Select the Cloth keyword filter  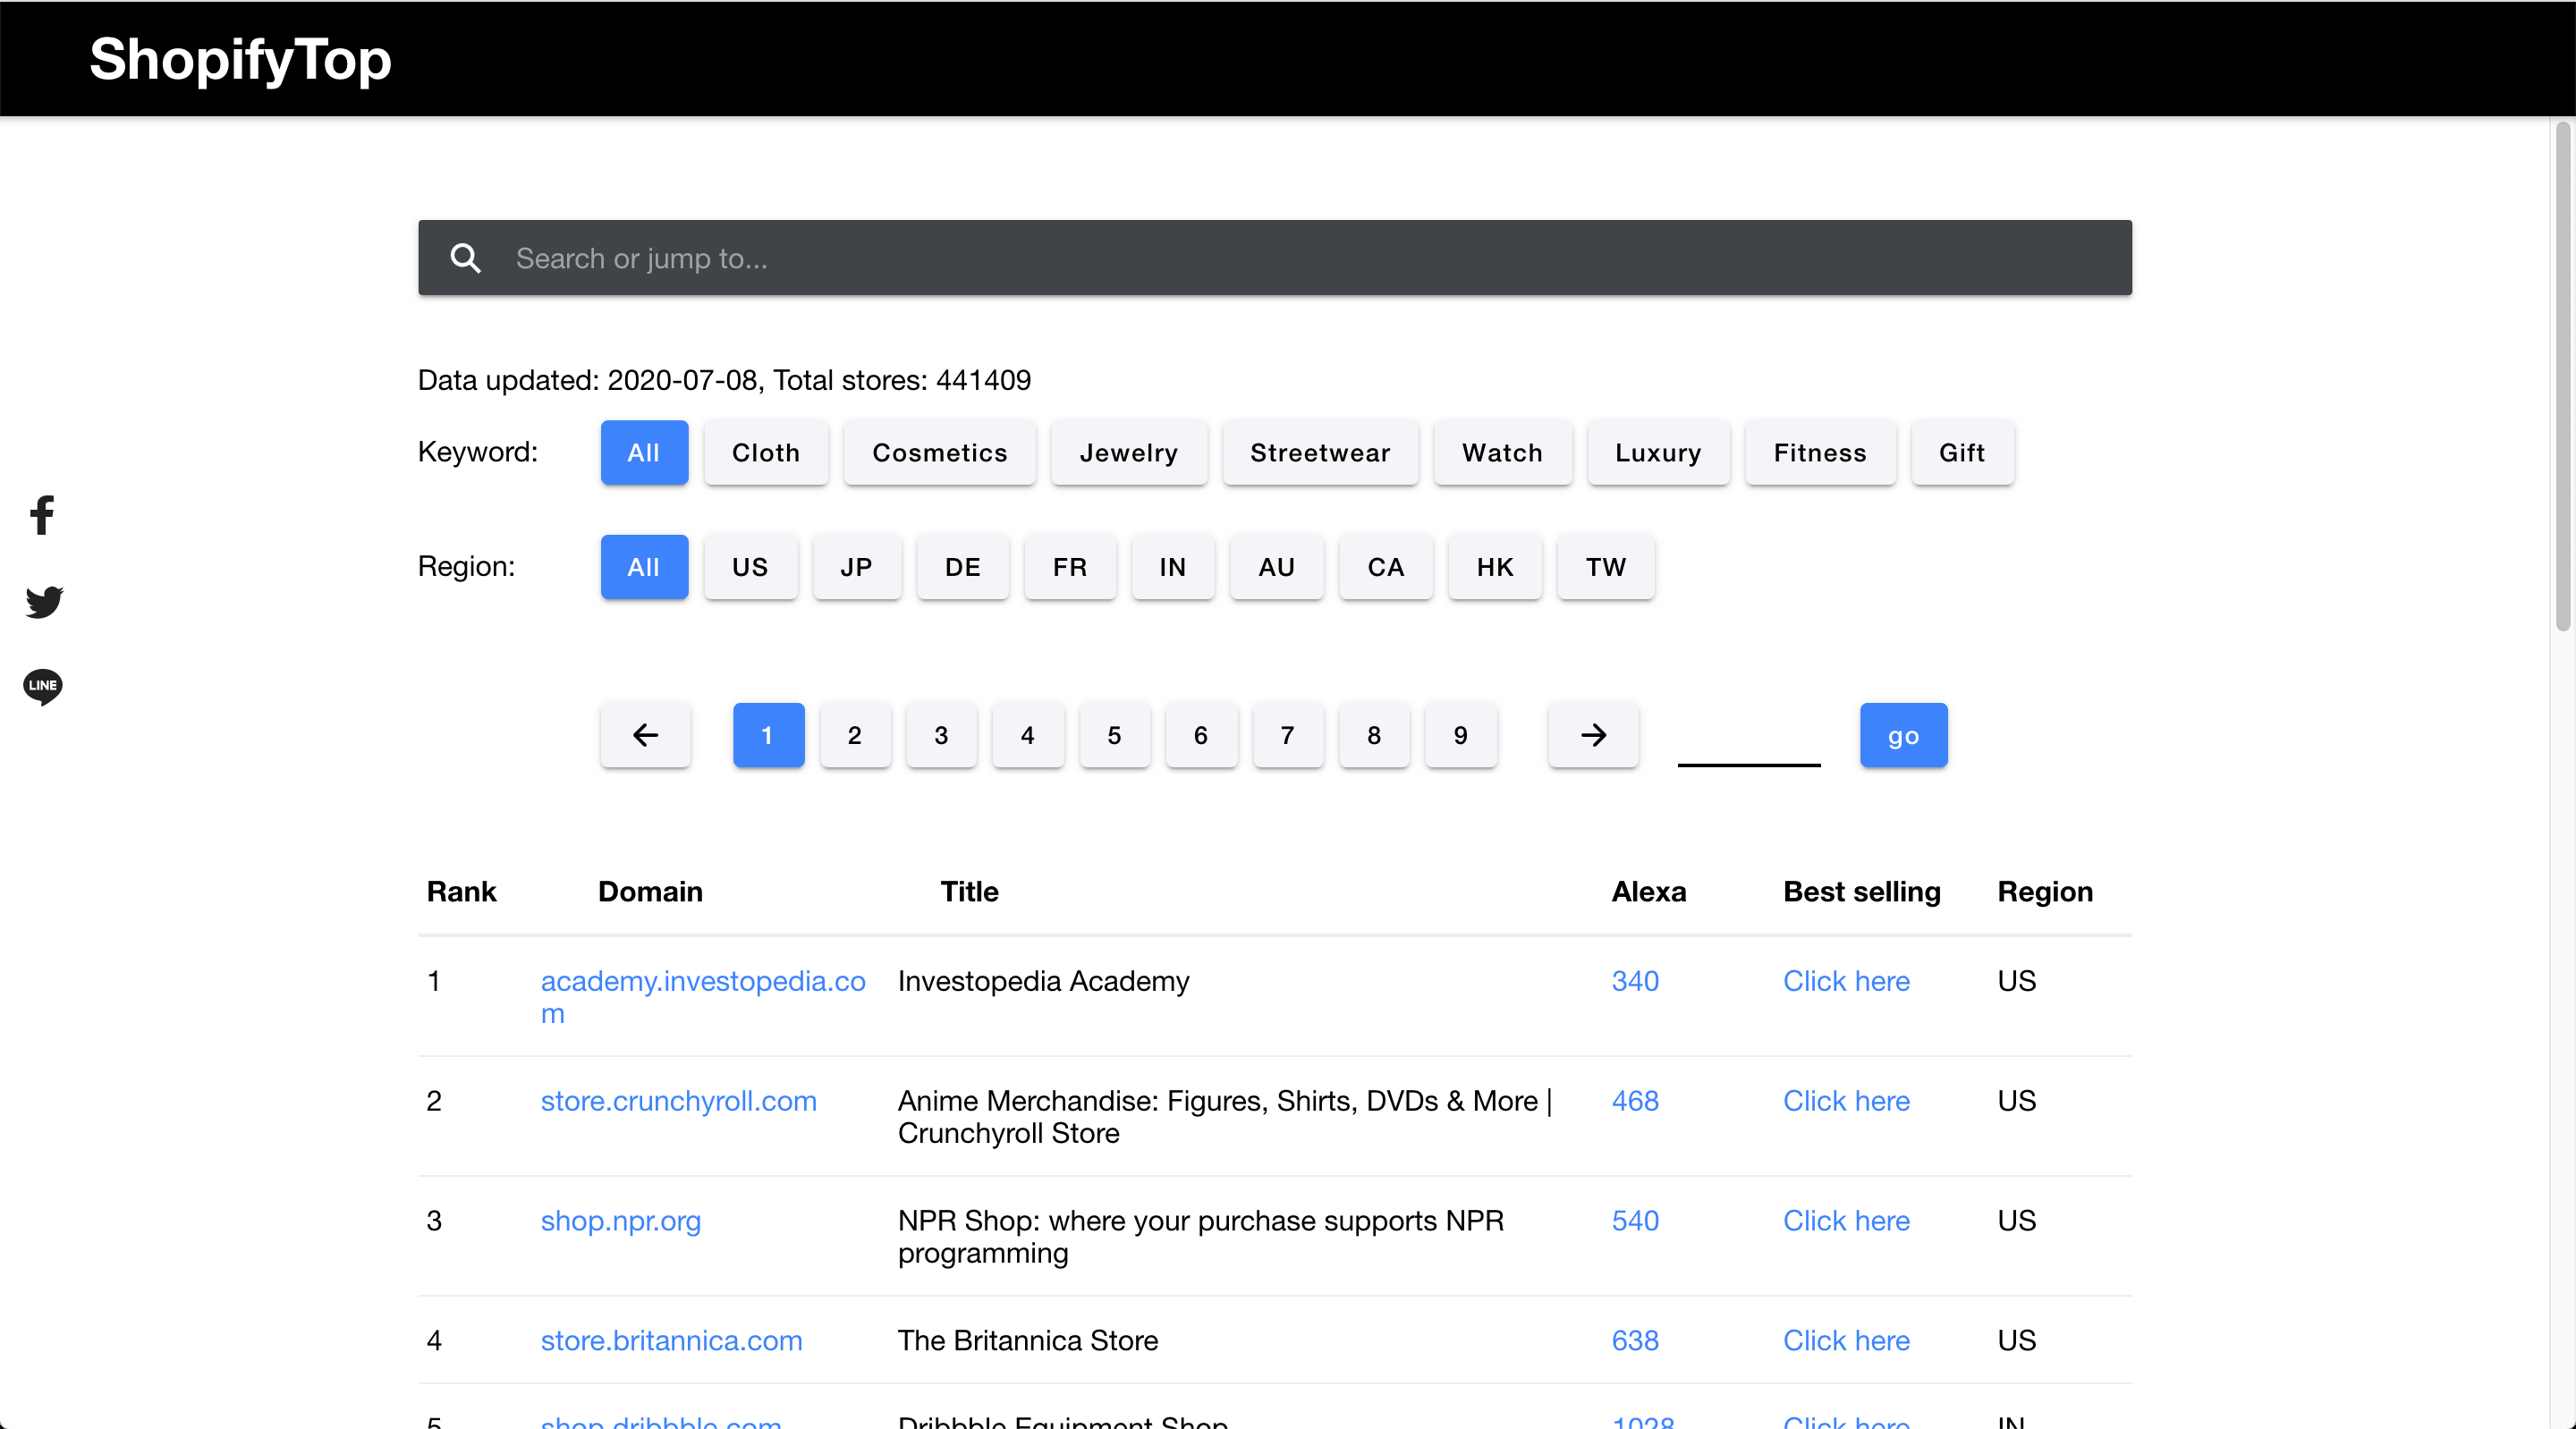coord(765,452)
